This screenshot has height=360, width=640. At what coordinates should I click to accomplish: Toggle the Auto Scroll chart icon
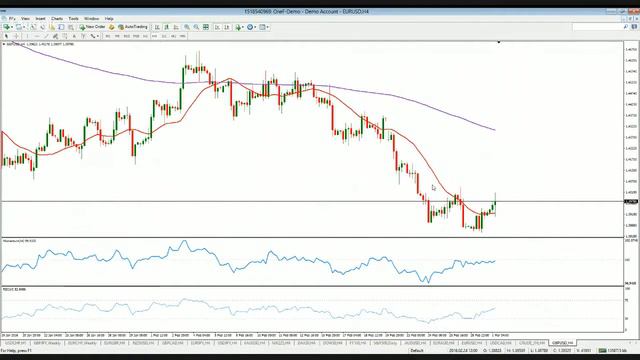point(217,27)
